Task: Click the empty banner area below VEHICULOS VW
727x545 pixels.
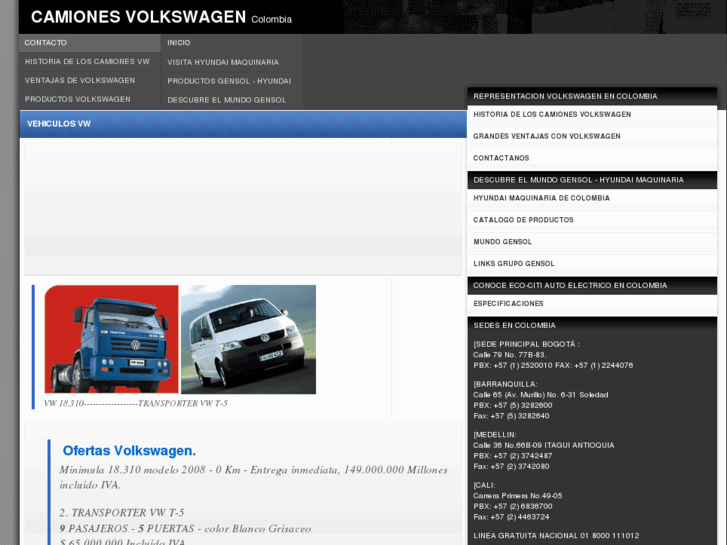Action: pyautogui.click(x=243, y=209)
